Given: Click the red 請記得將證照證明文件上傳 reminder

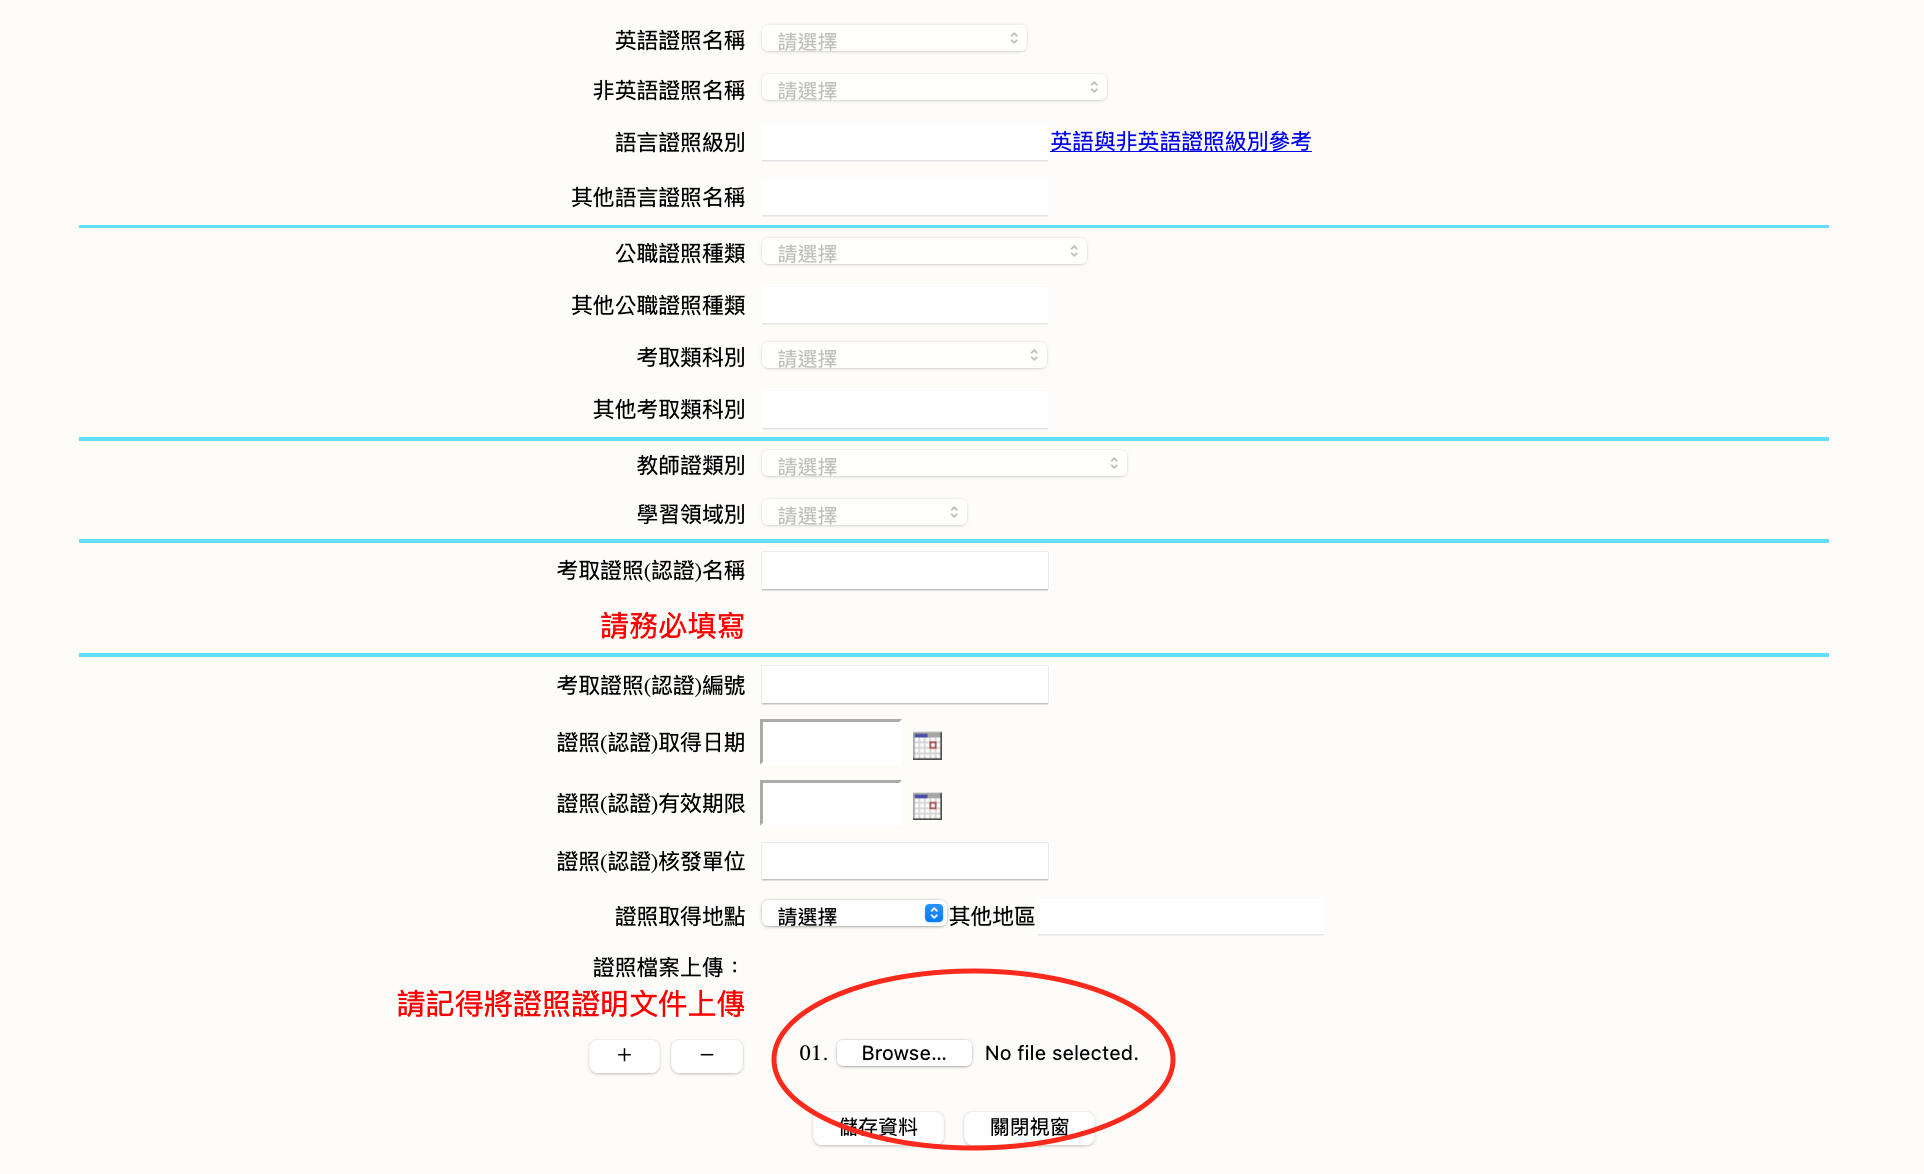Looking at the screenshot, I should pos(571,1004).
